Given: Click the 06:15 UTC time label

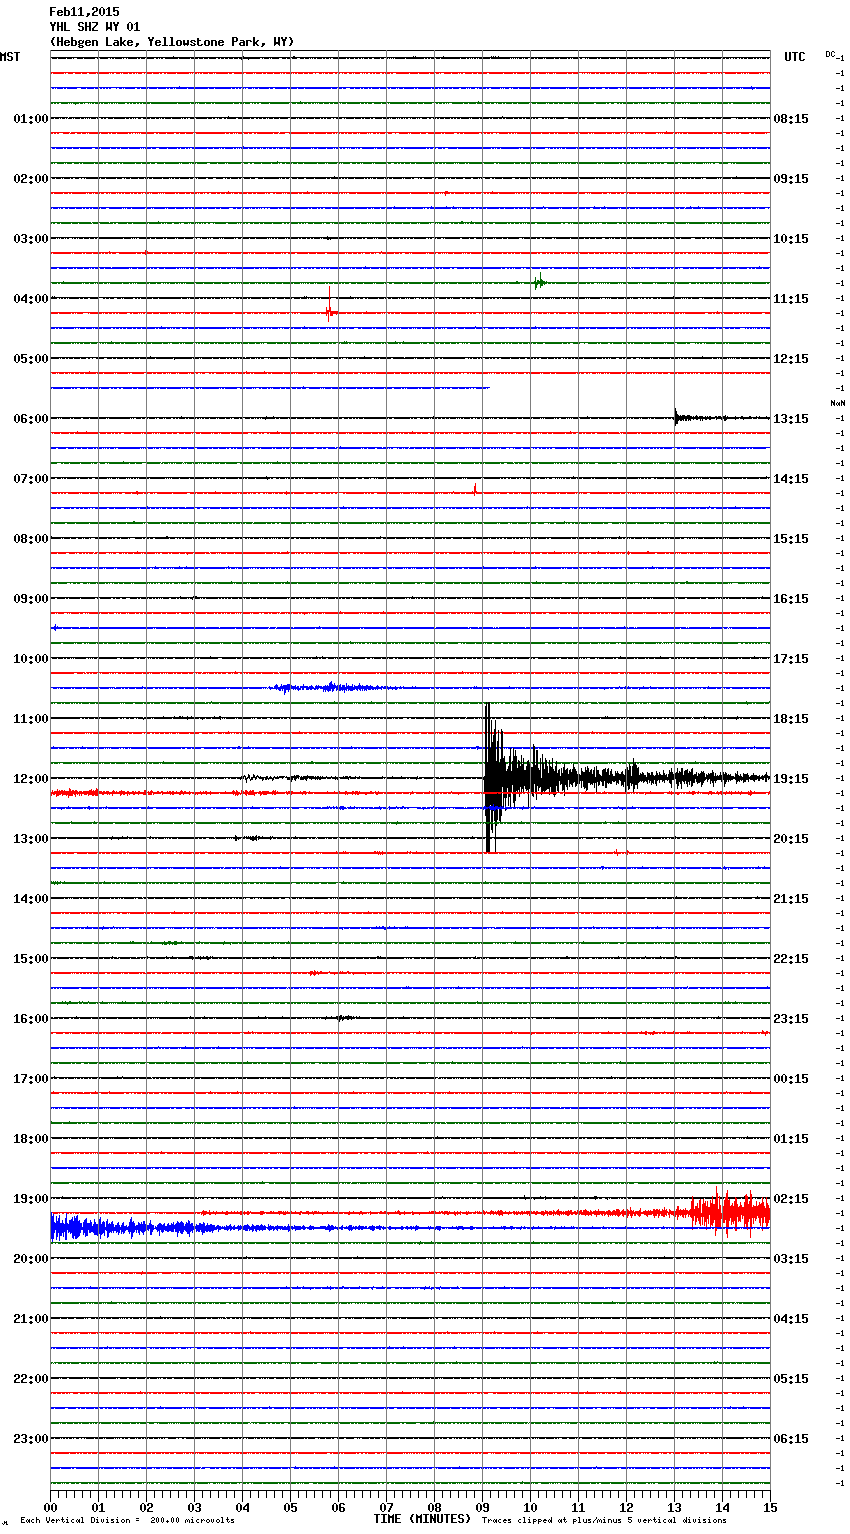Looking at the screenshot, I should [791, 1439].
